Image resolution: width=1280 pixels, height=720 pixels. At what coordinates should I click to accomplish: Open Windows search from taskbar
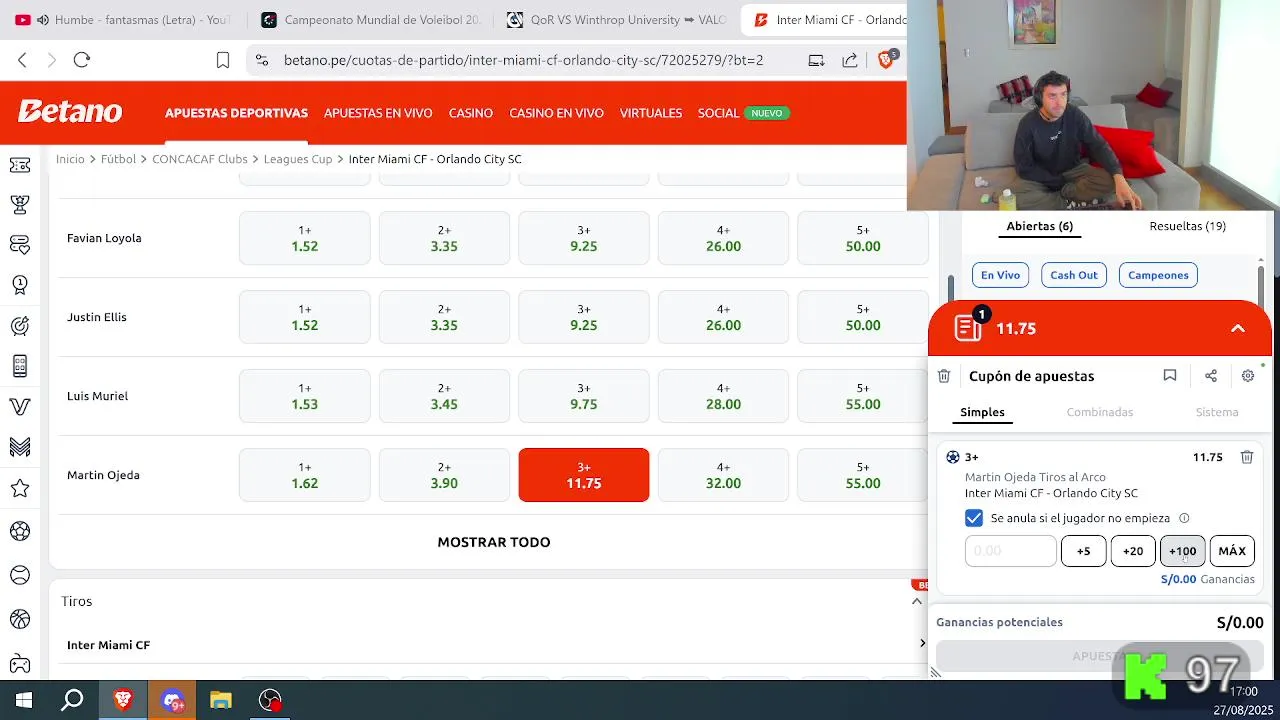72,700
